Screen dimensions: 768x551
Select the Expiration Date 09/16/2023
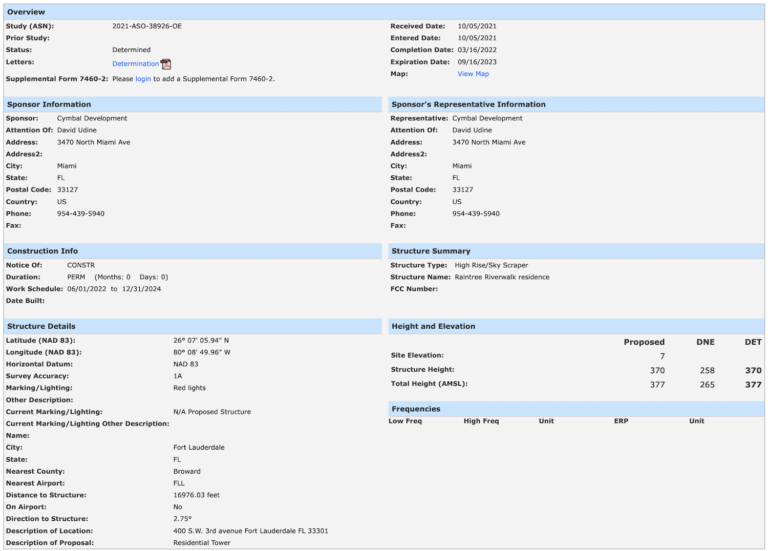477,62
